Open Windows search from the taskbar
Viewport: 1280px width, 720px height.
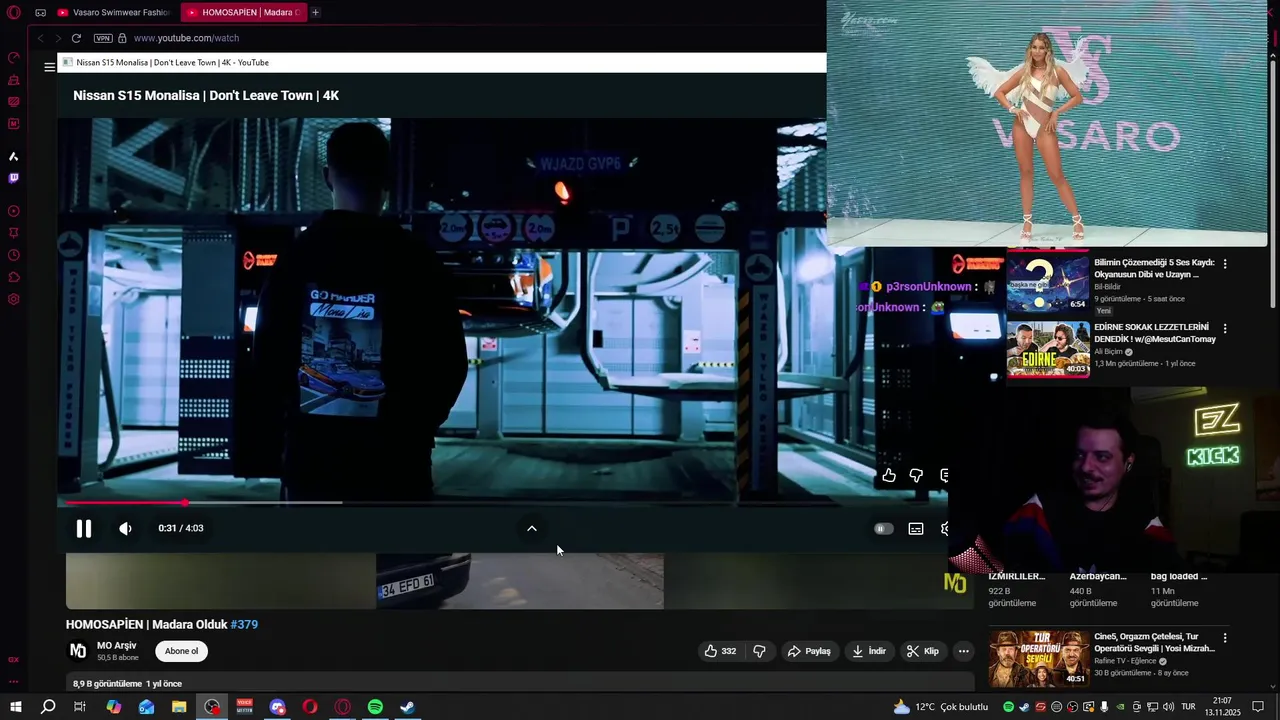(x=48, y=707)
